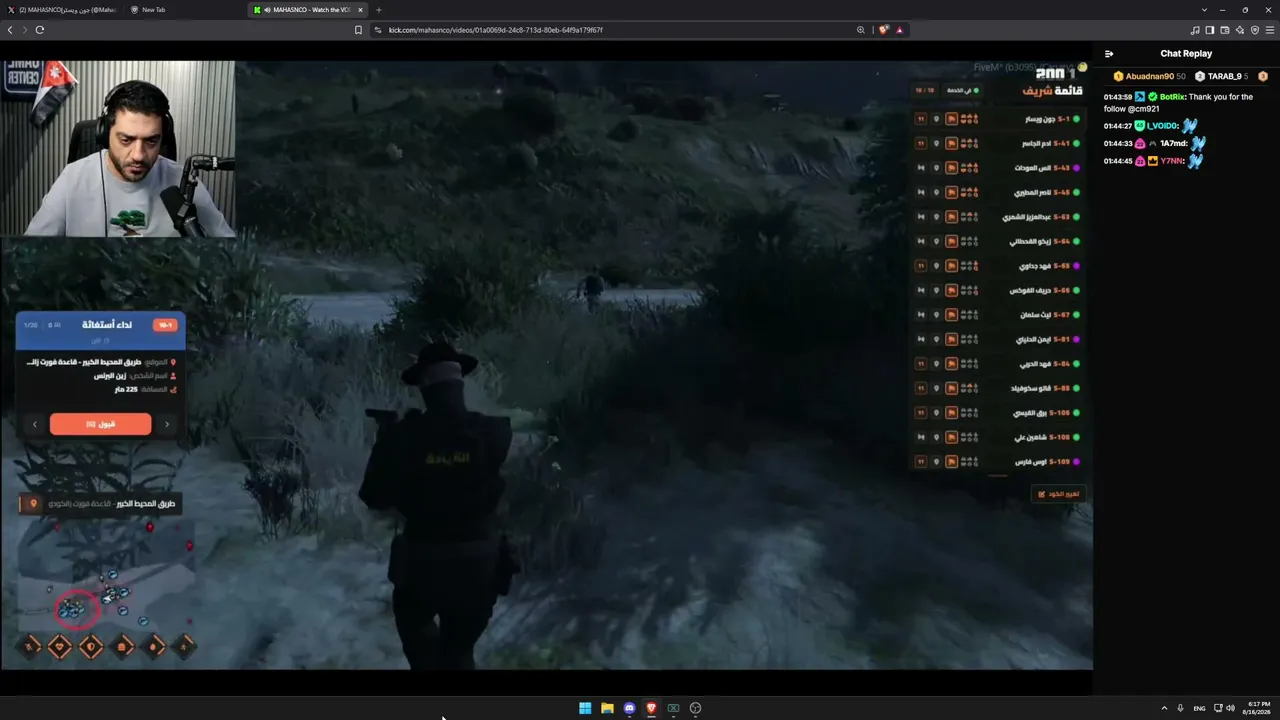Click Y7NN's crown badge icon
1280x720 pixels.
[x=1153, y=161]
